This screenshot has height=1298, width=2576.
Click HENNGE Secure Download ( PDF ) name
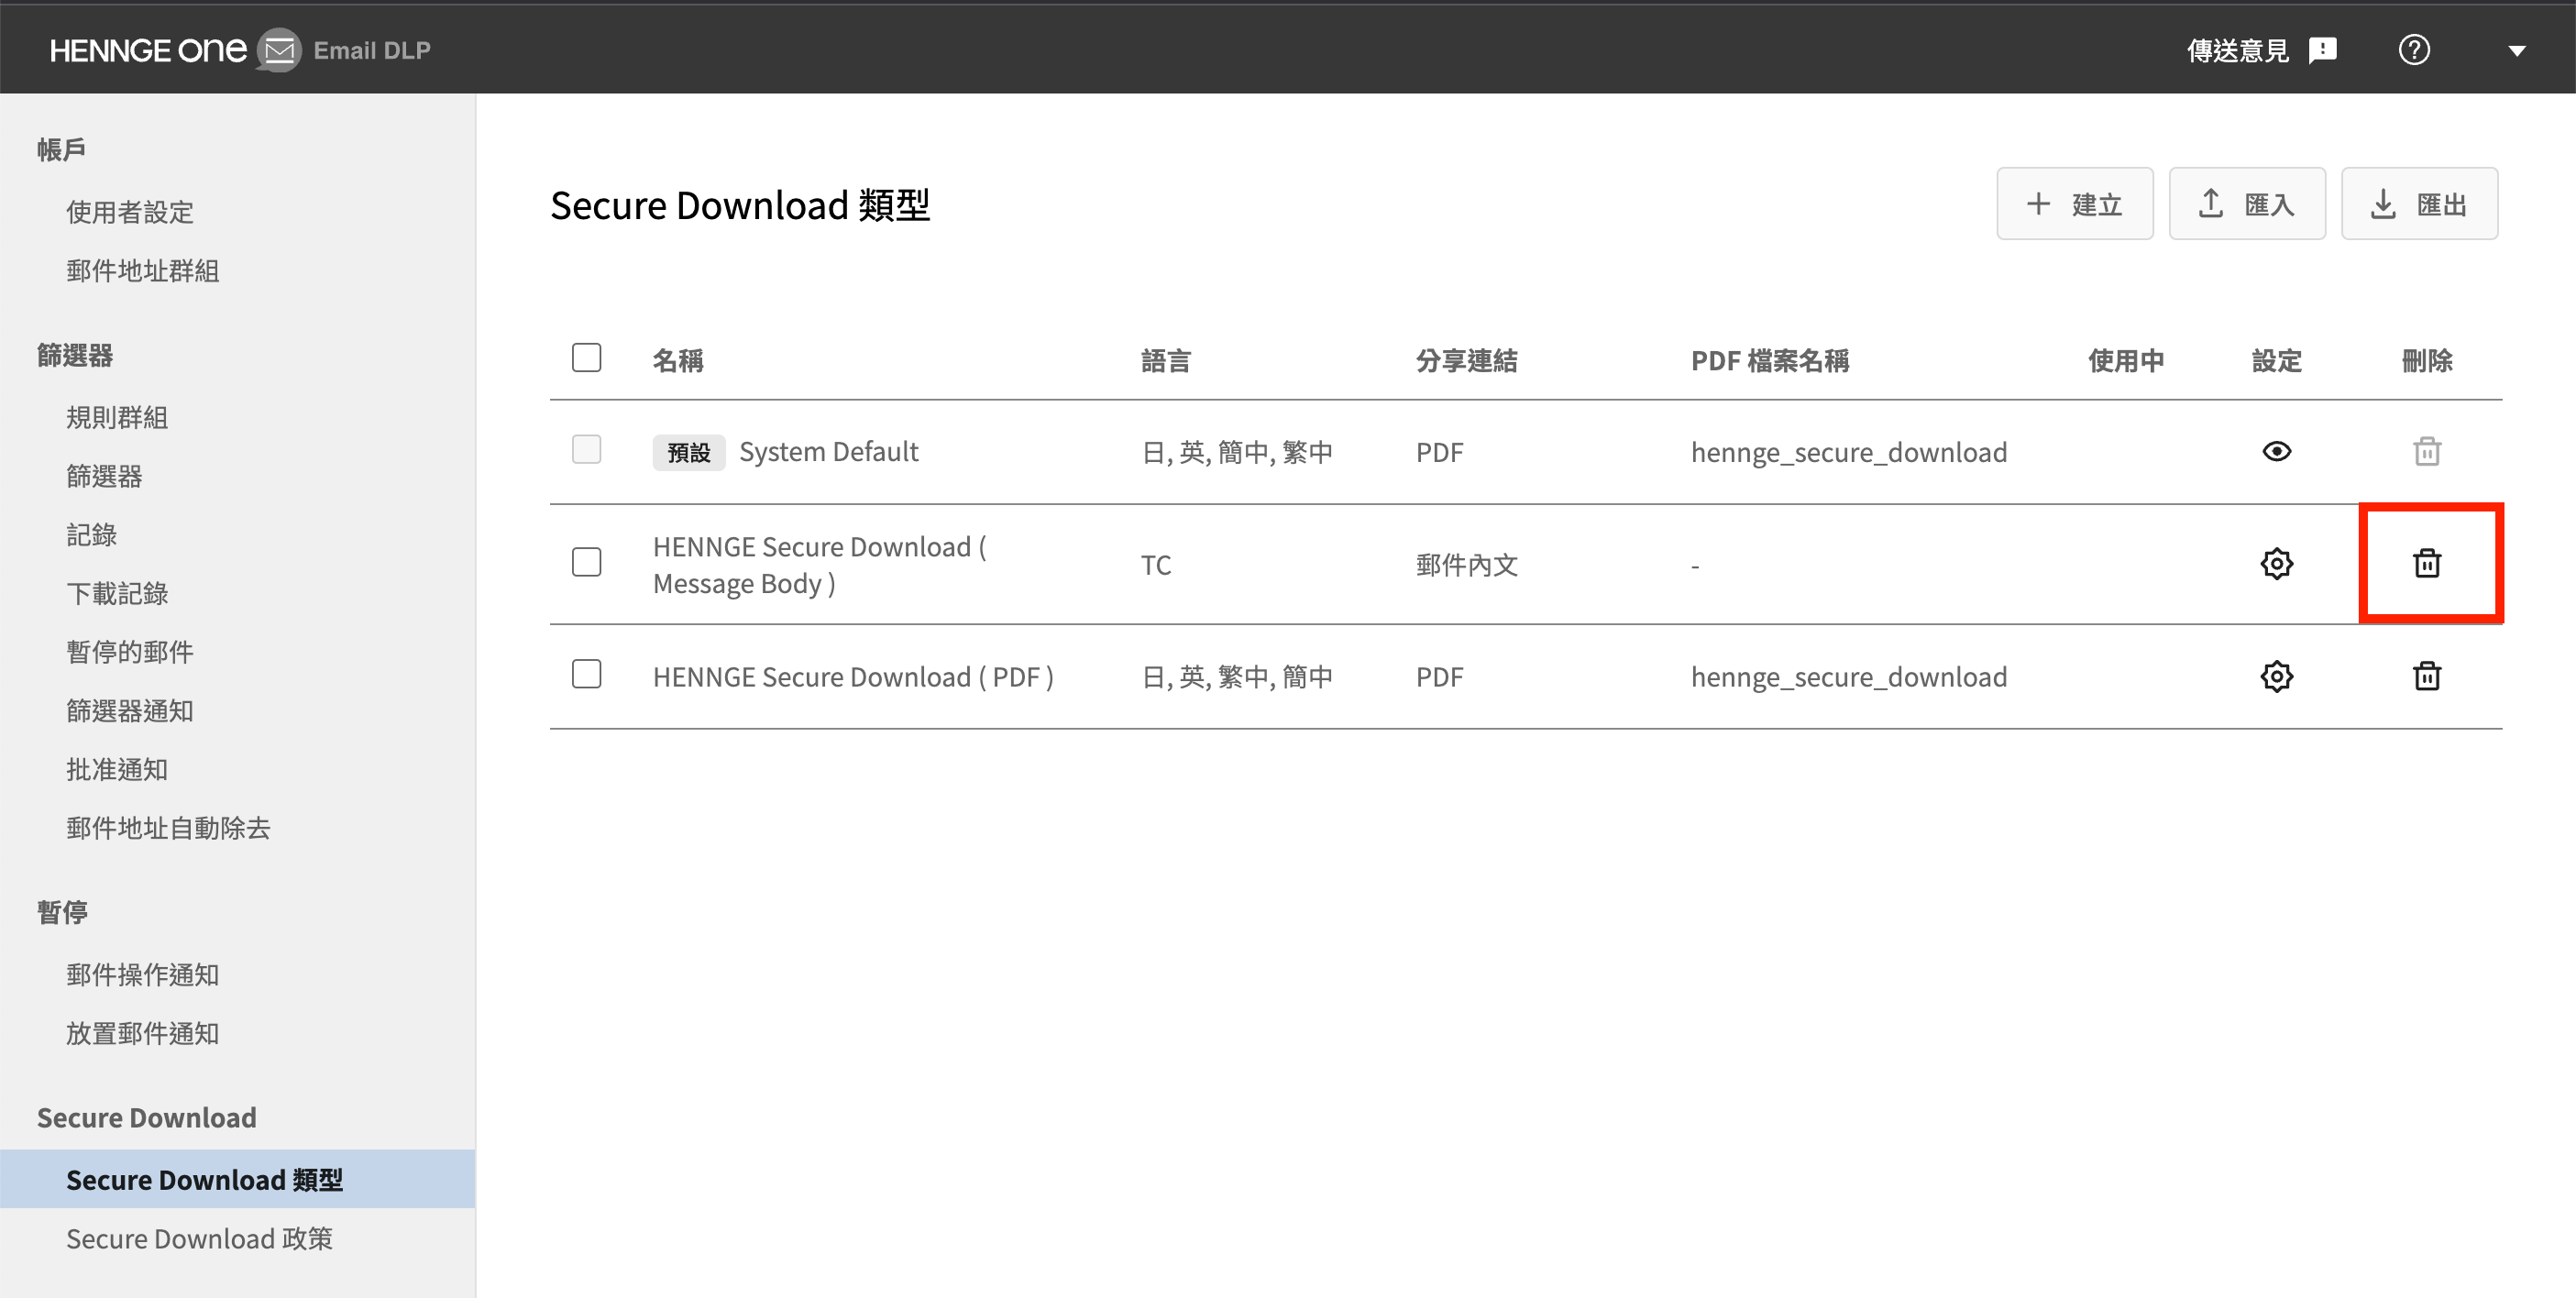click(853, 677)
